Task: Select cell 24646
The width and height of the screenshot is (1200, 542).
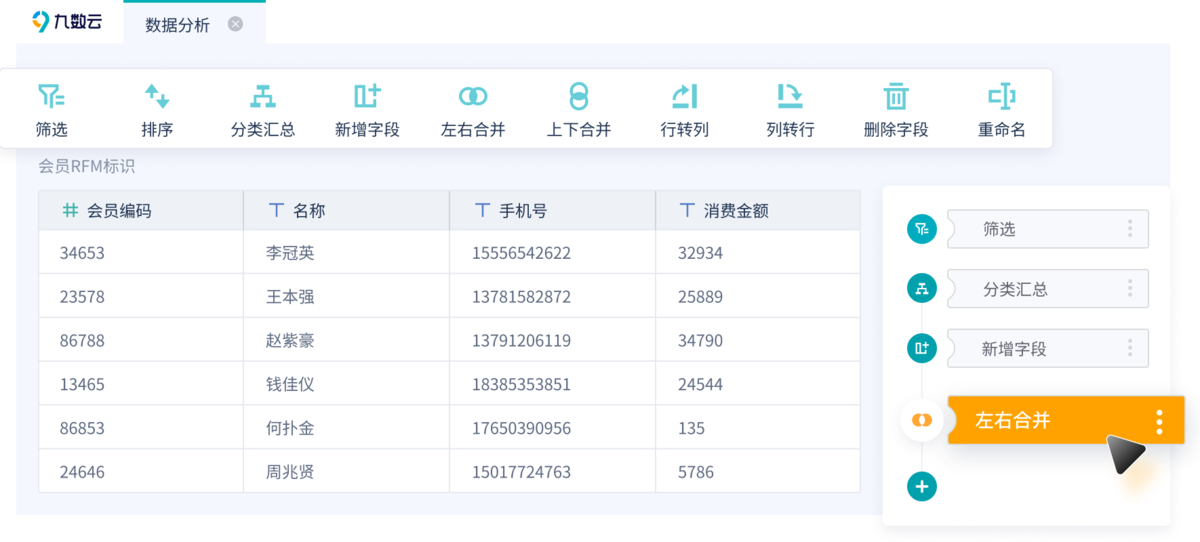Action: coord(141,471)
